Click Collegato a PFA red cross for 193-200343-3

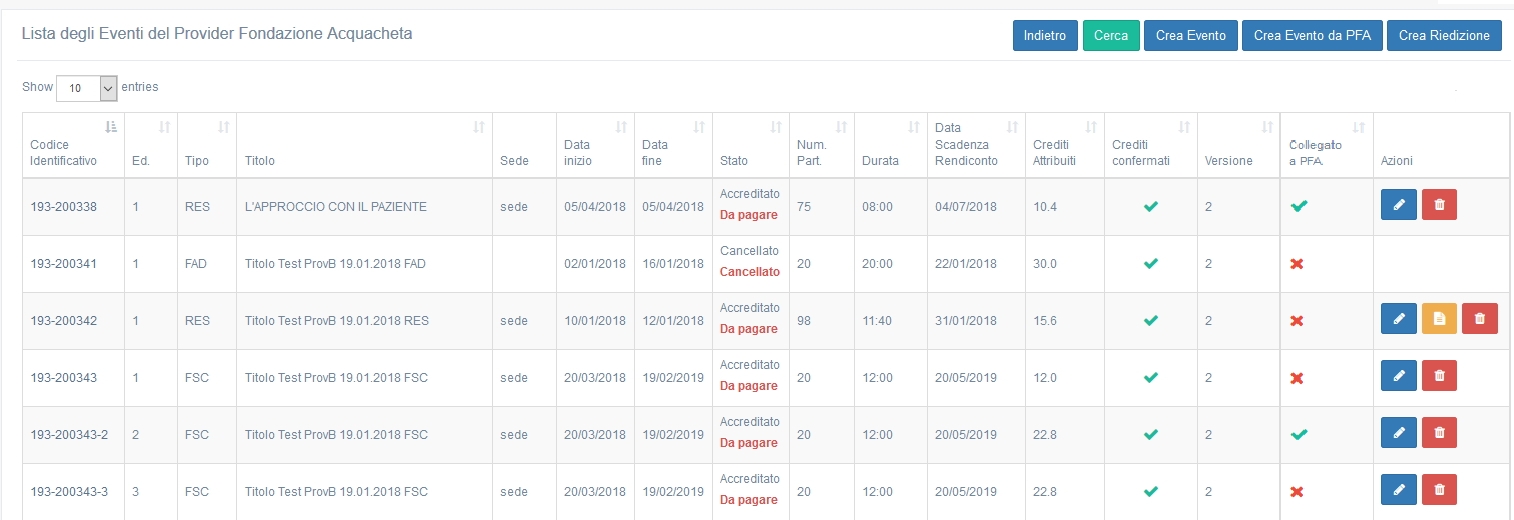(x=1297, y=492)
